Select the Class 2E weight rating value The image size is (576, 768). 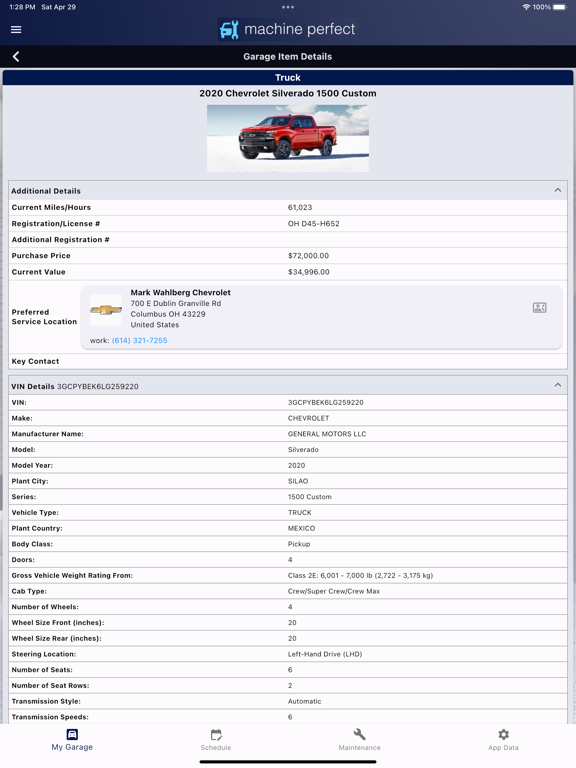[x=360, y=576]
